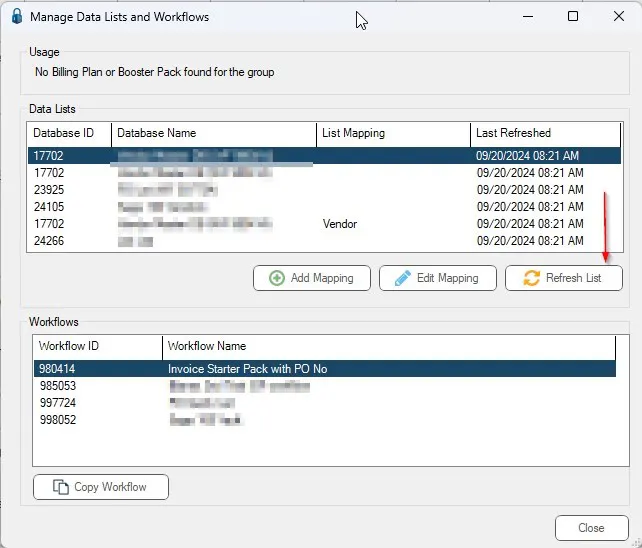Minimize the dialog window

pos(528,16)
